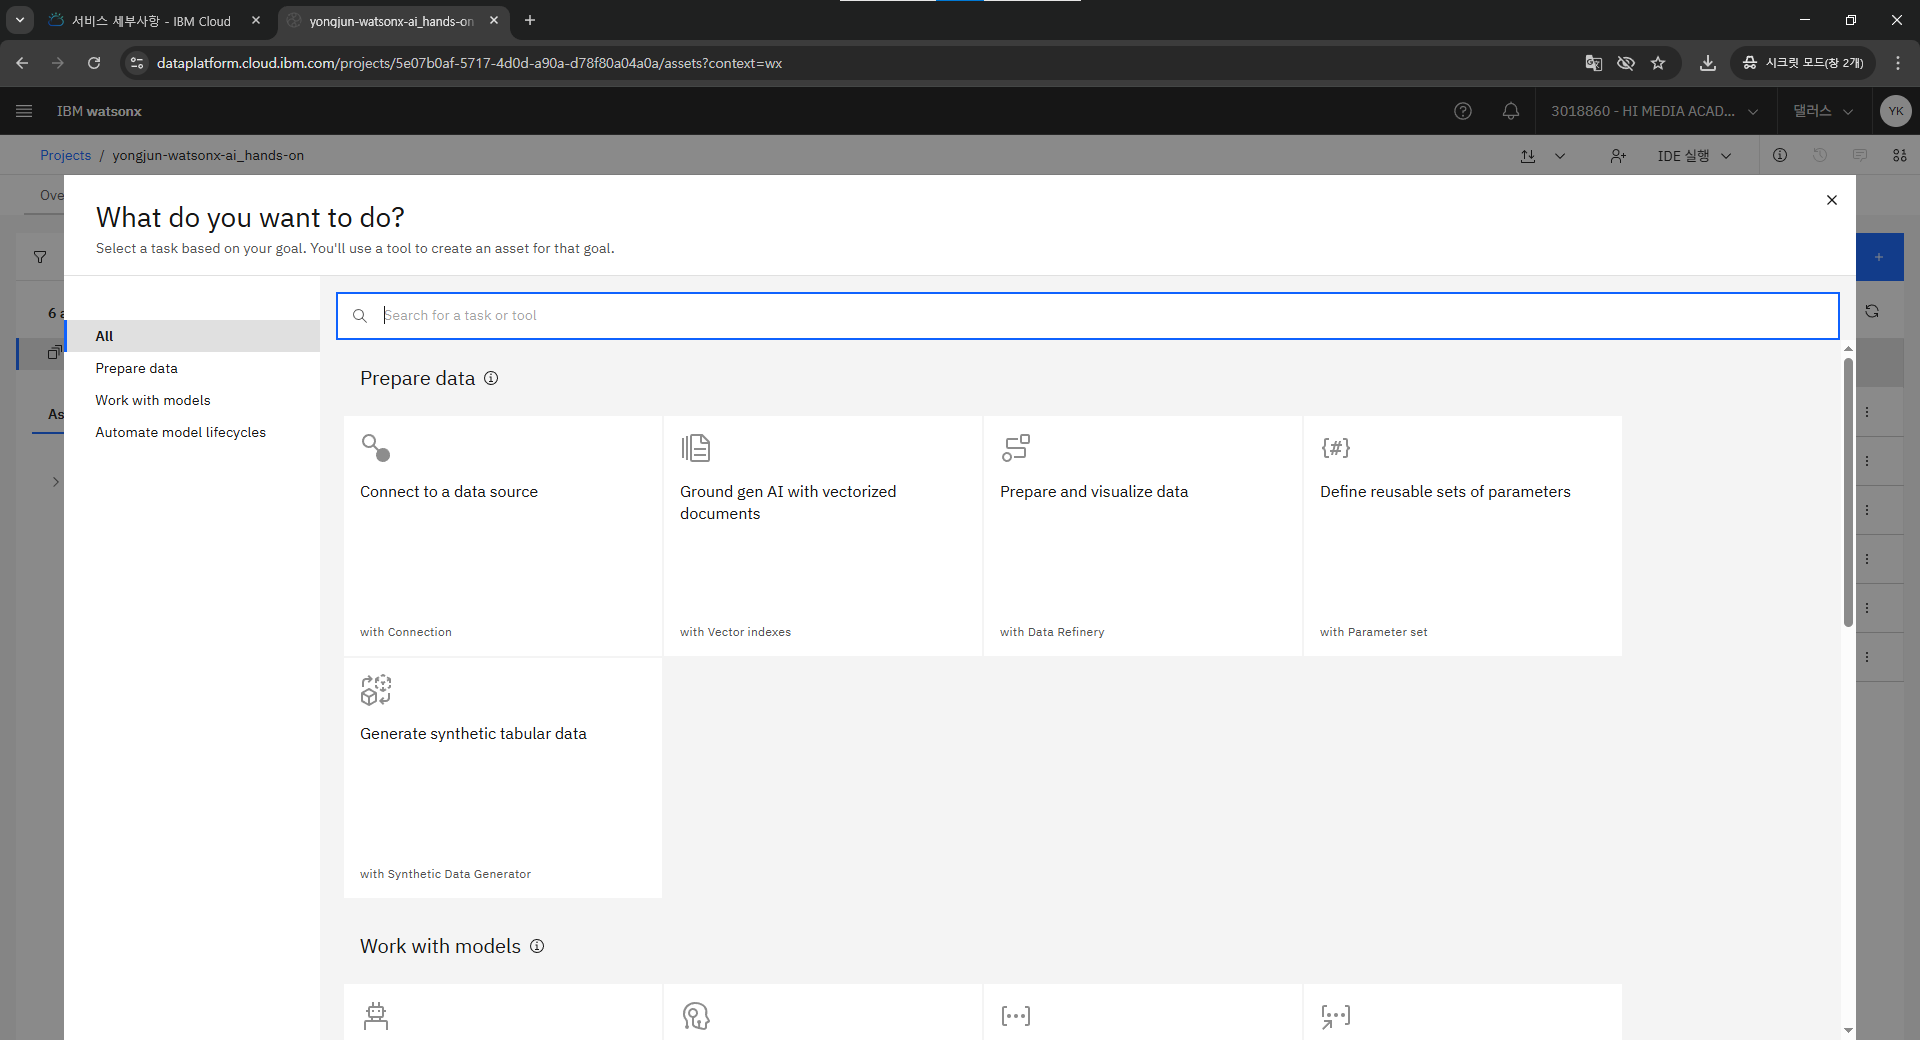Click the Prepare and visualize data icon

(x=1016, y=448)
